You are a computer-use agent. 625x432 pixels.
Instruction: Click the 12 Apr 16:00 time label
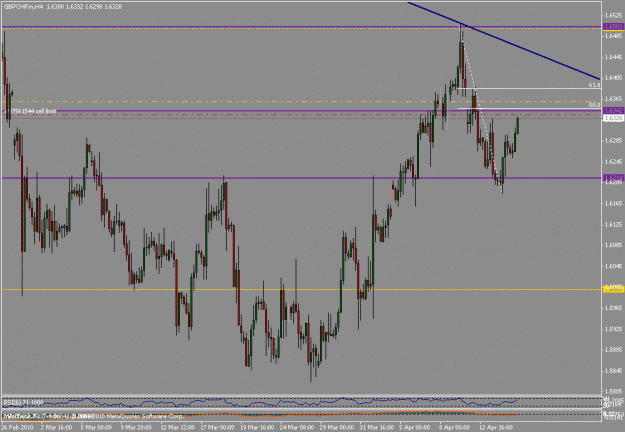click(x=497, y=428)
